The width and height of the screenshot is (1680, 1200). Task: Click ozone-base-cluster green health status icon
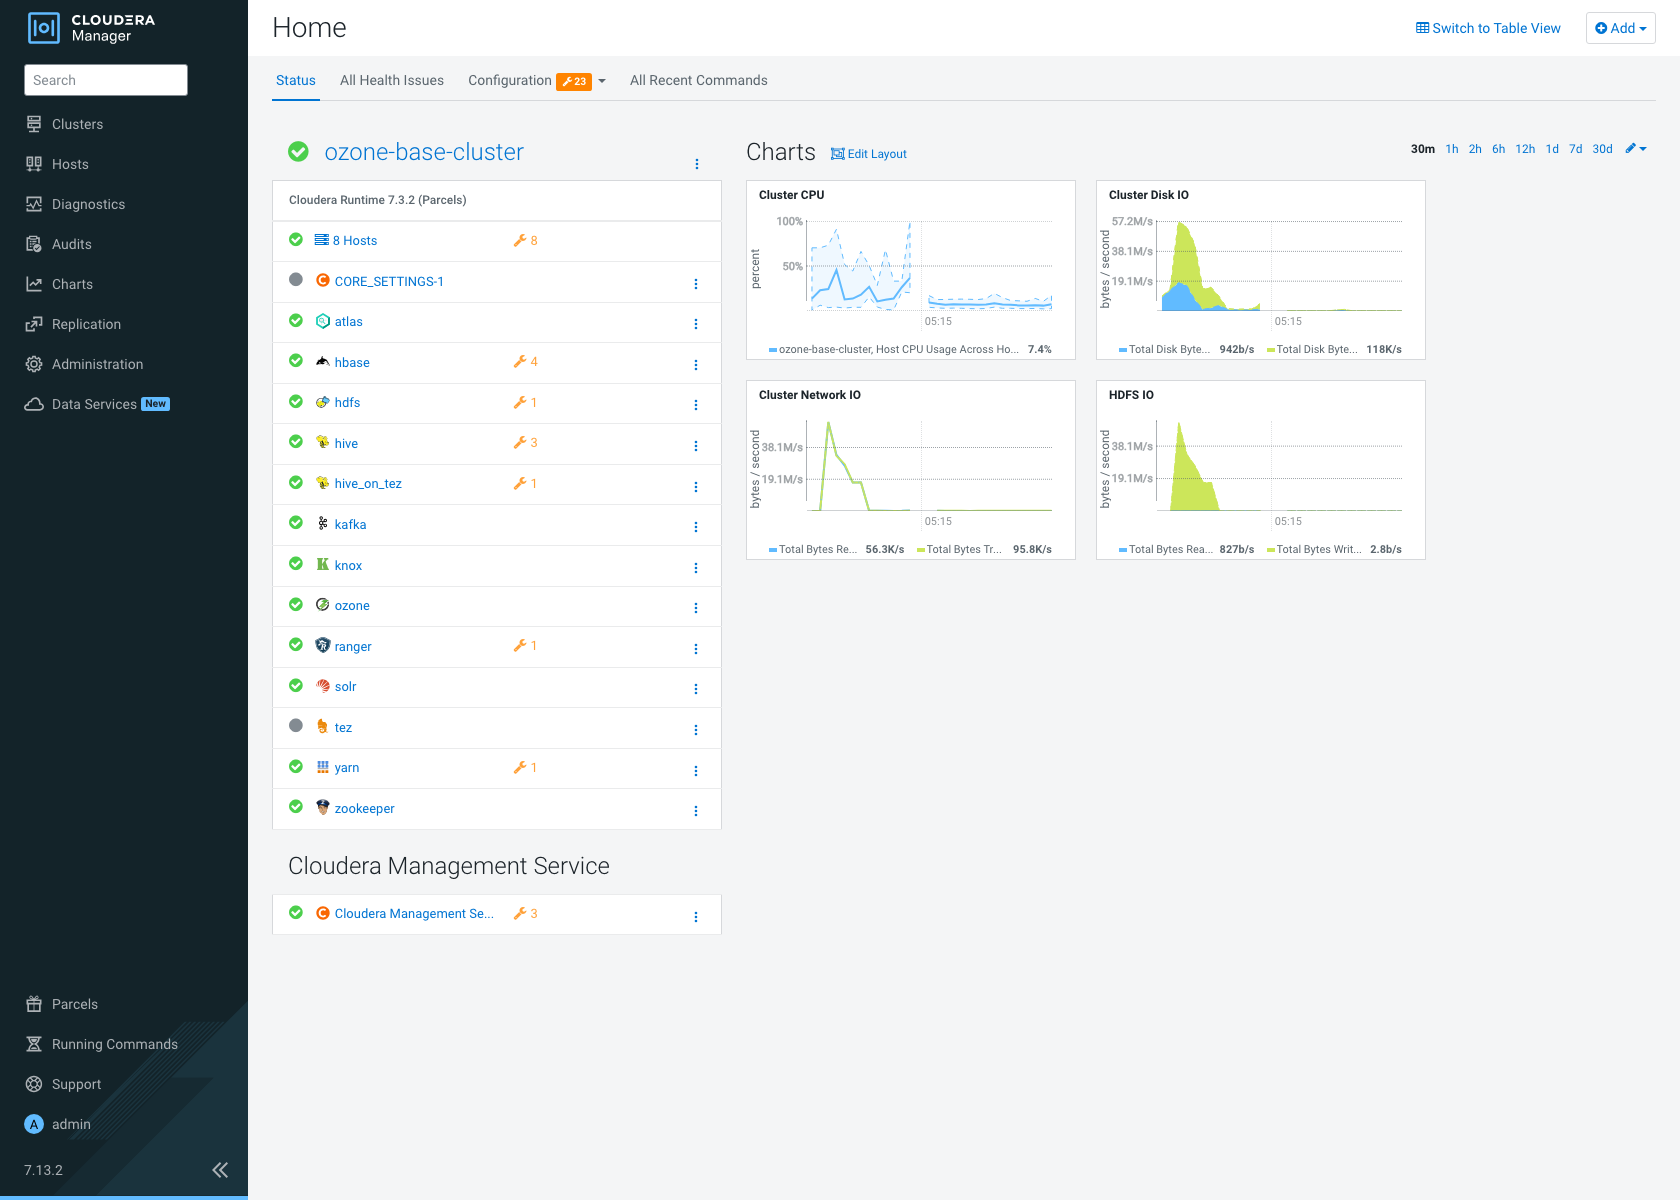pos(298,152)
